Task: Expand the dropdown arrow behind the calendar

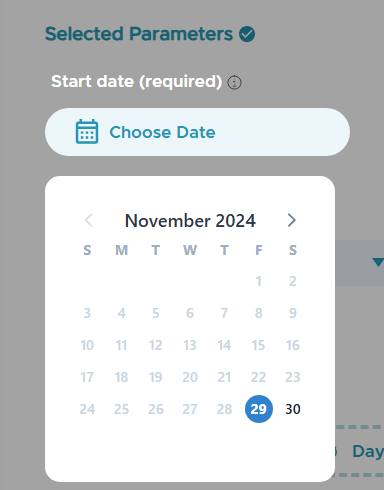Action: tap(378, 262)
